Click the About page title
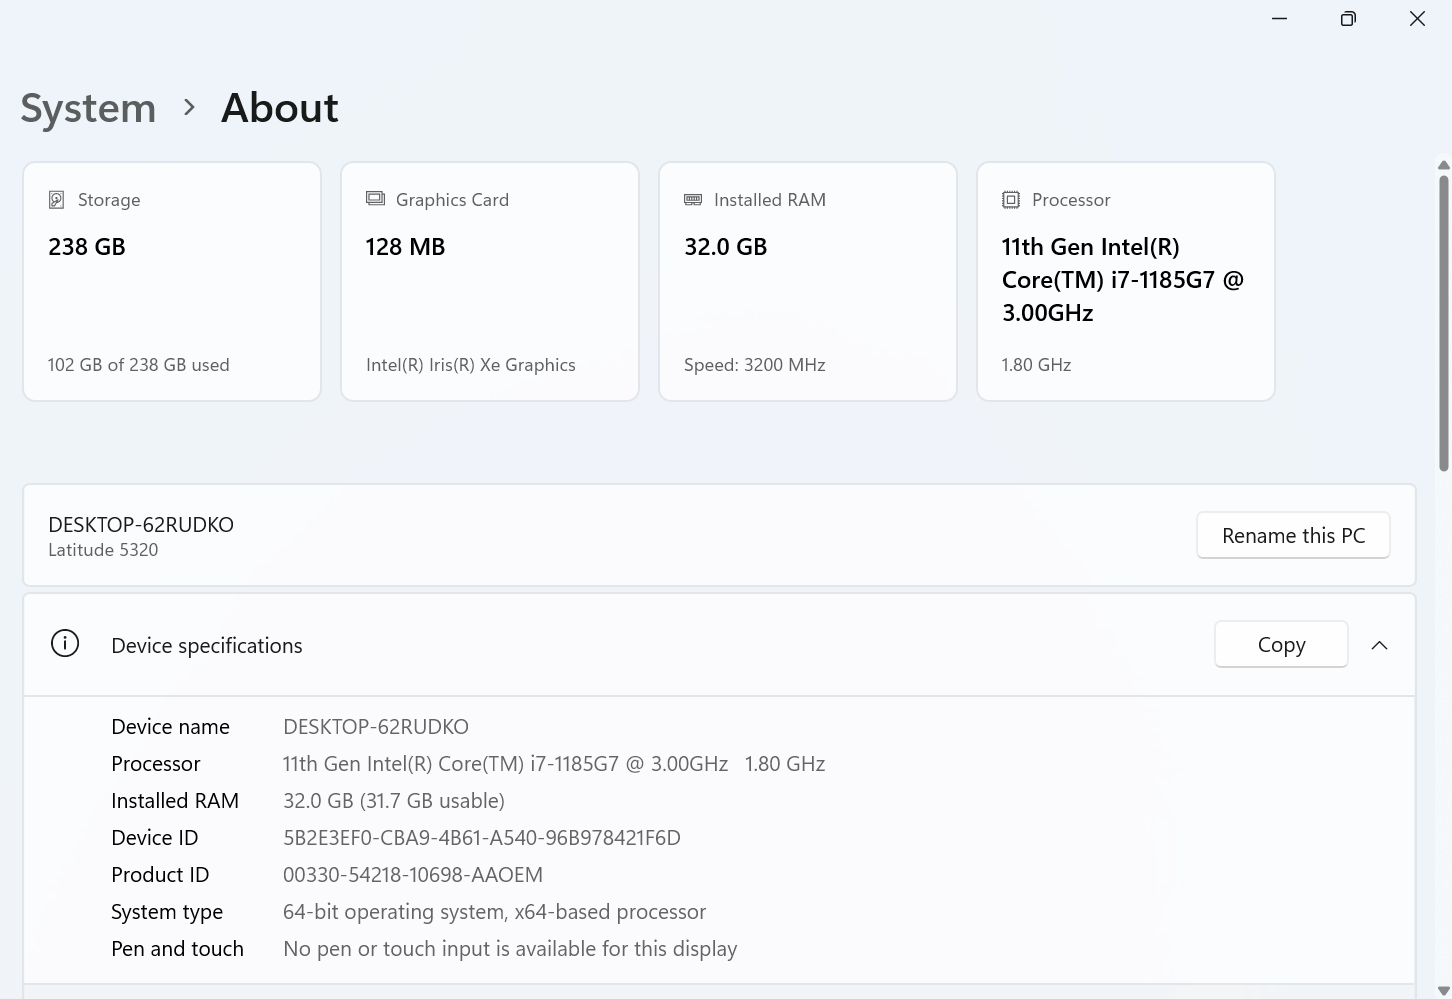The image size is (1452, 999). coord(280,108)
